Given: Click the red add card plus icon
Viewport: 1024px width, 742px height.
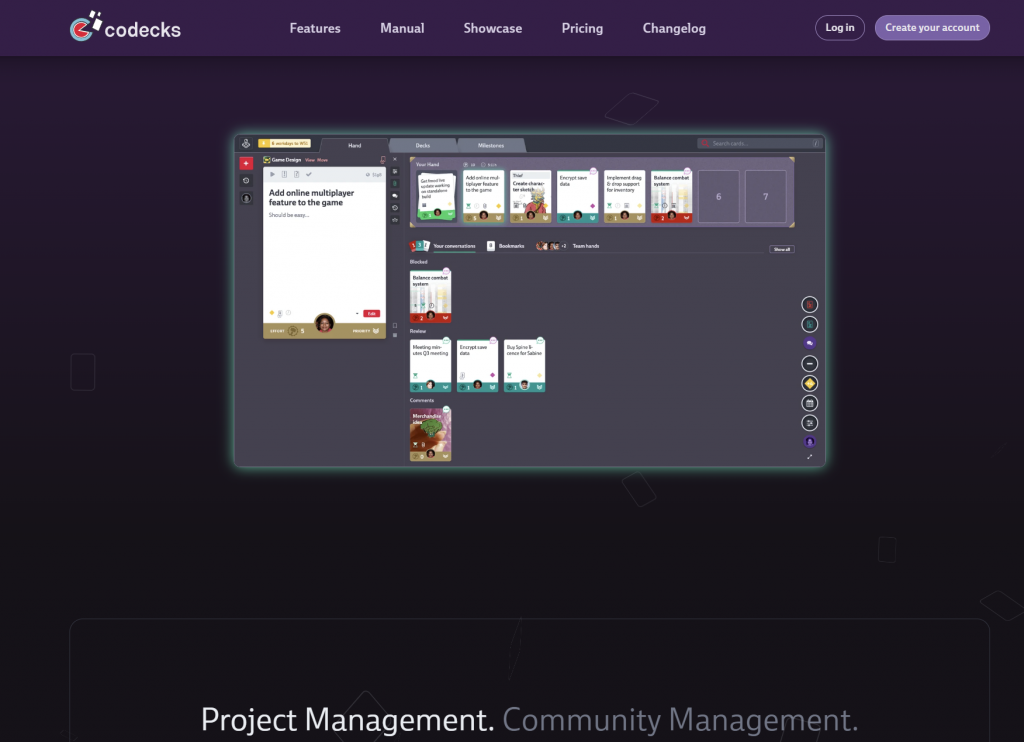Looking at the screenshot, I should (x=246, y=163).
